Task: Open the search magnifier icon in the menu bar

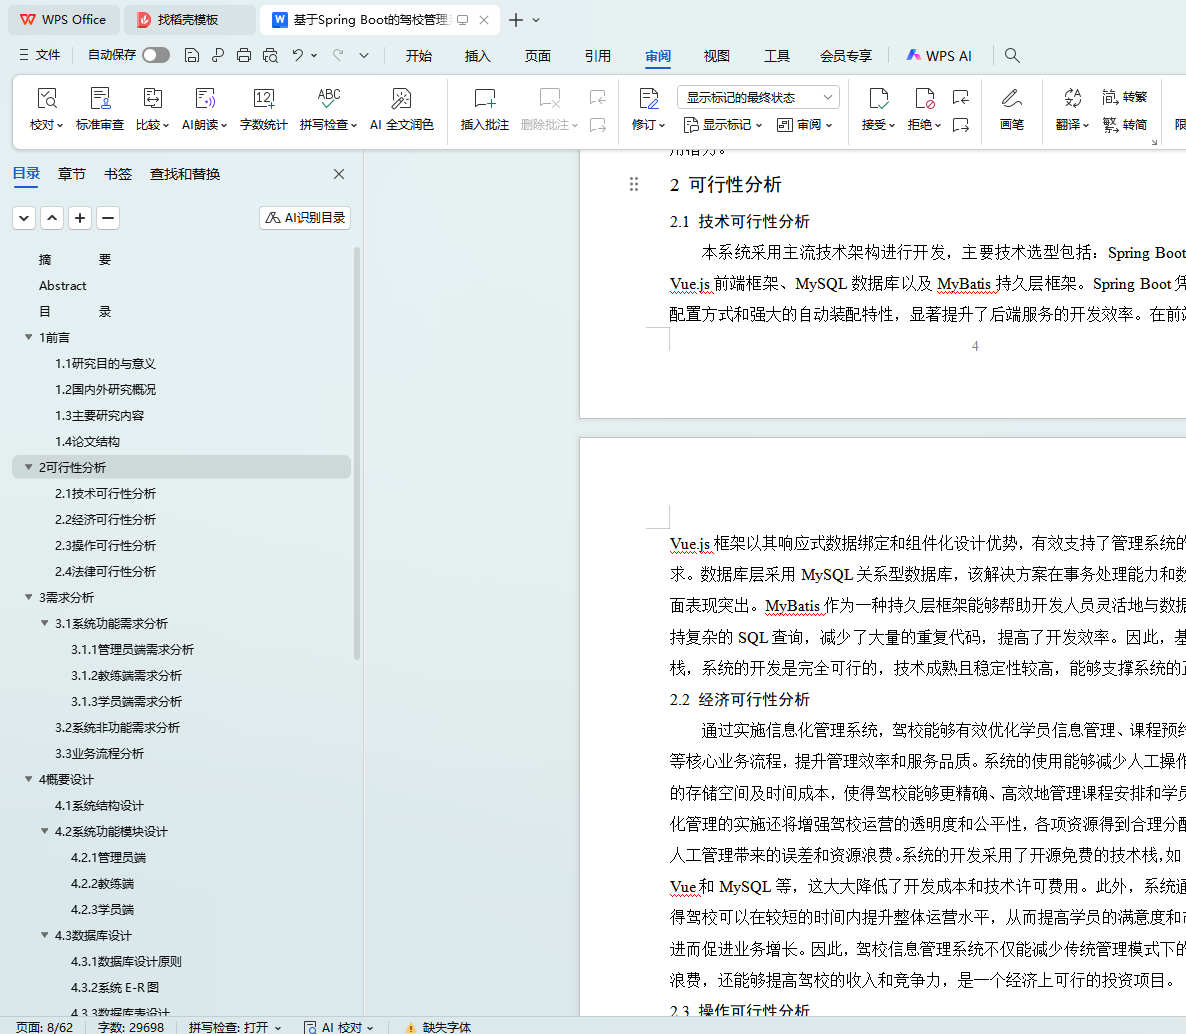Action: coord(1012,55)
